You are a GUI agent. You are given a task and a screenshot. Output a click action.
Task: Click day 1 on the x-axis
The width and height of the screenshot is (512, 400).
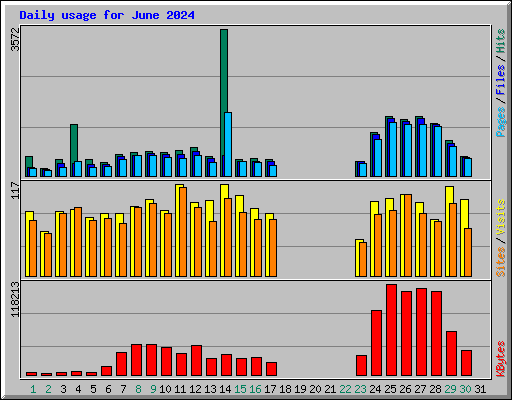33,389
